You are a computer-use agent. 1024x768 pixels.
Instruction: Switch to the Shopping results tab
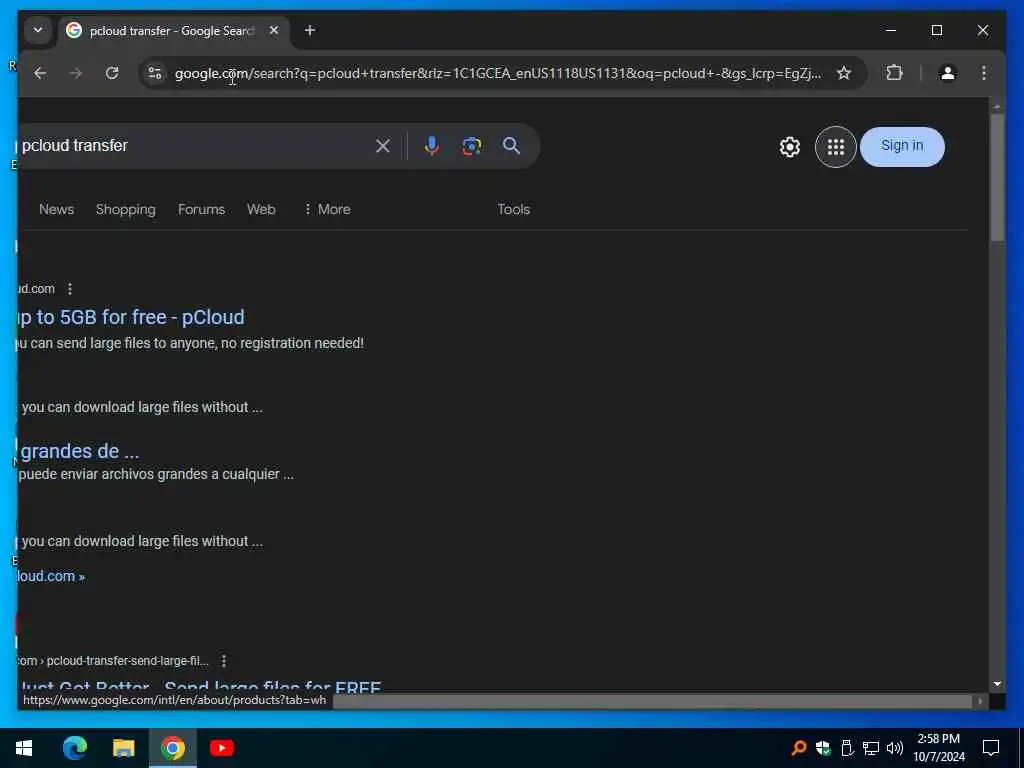pos(125,209)
